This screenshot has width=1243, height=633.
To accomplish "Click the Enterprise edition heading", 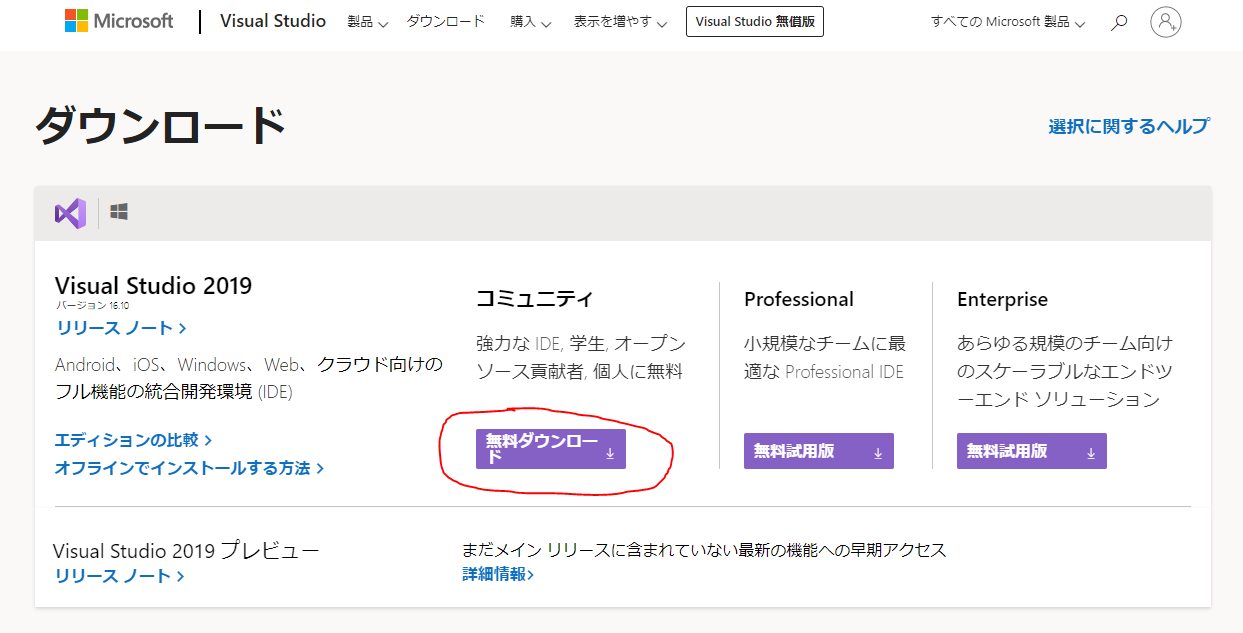I will (1002, 299).
